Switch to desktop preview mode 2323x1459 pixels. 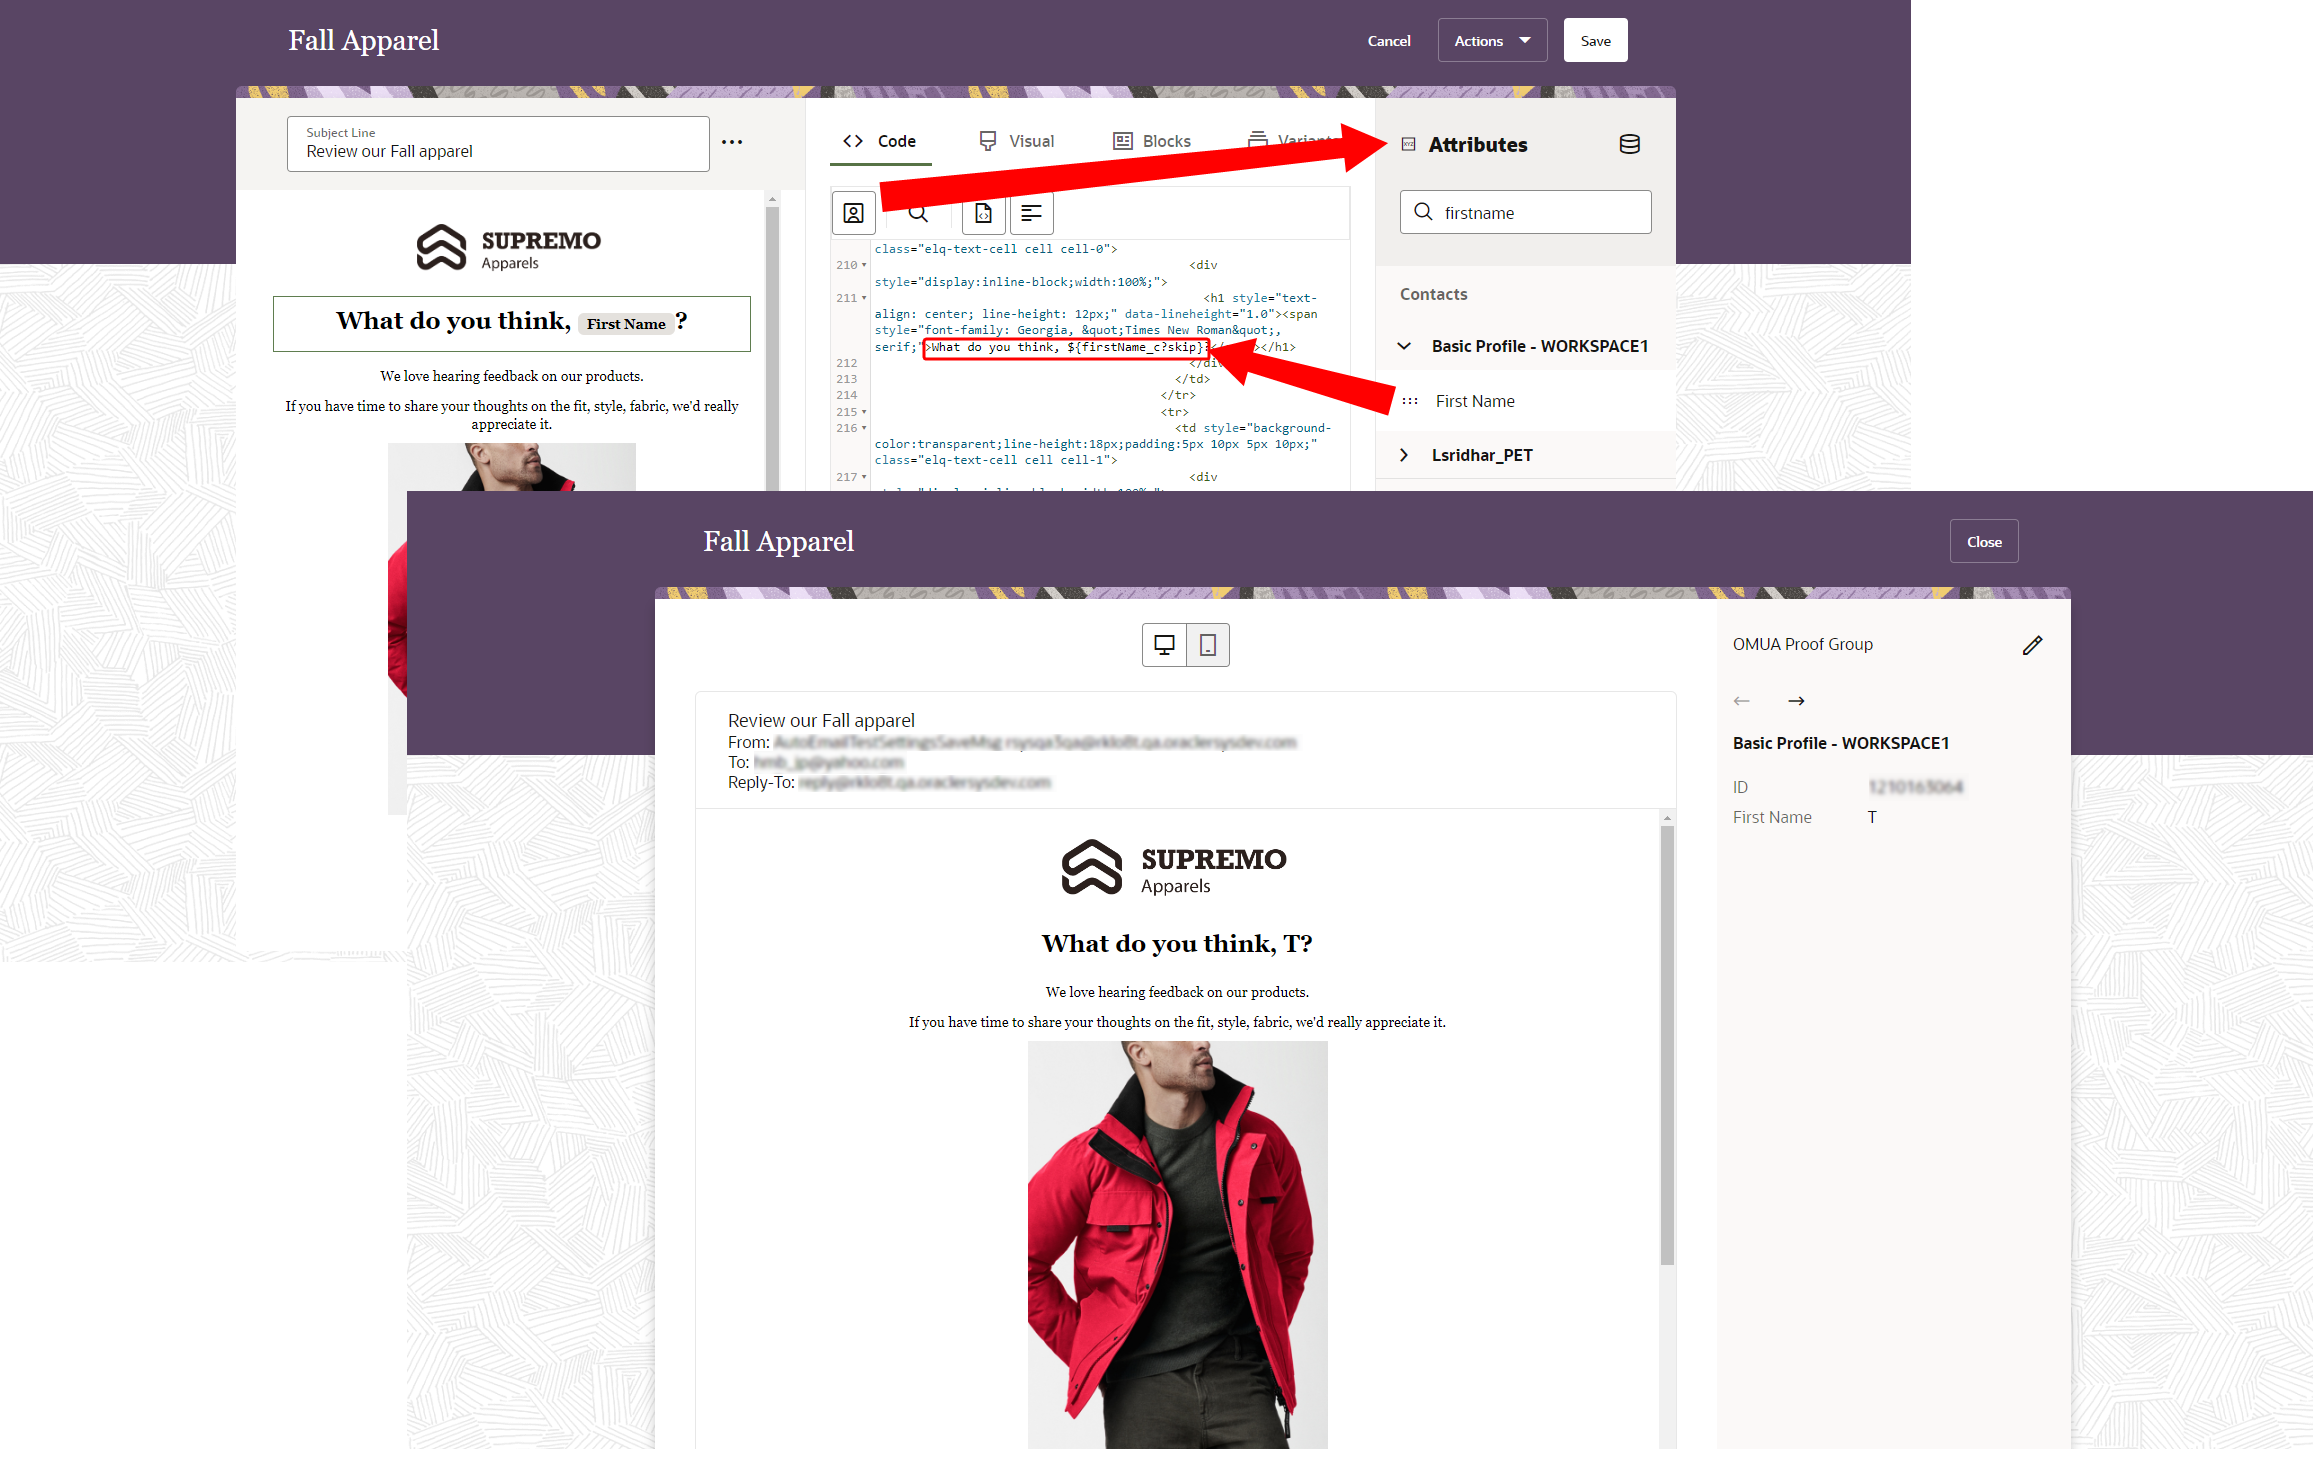(x=1164, y=645)
